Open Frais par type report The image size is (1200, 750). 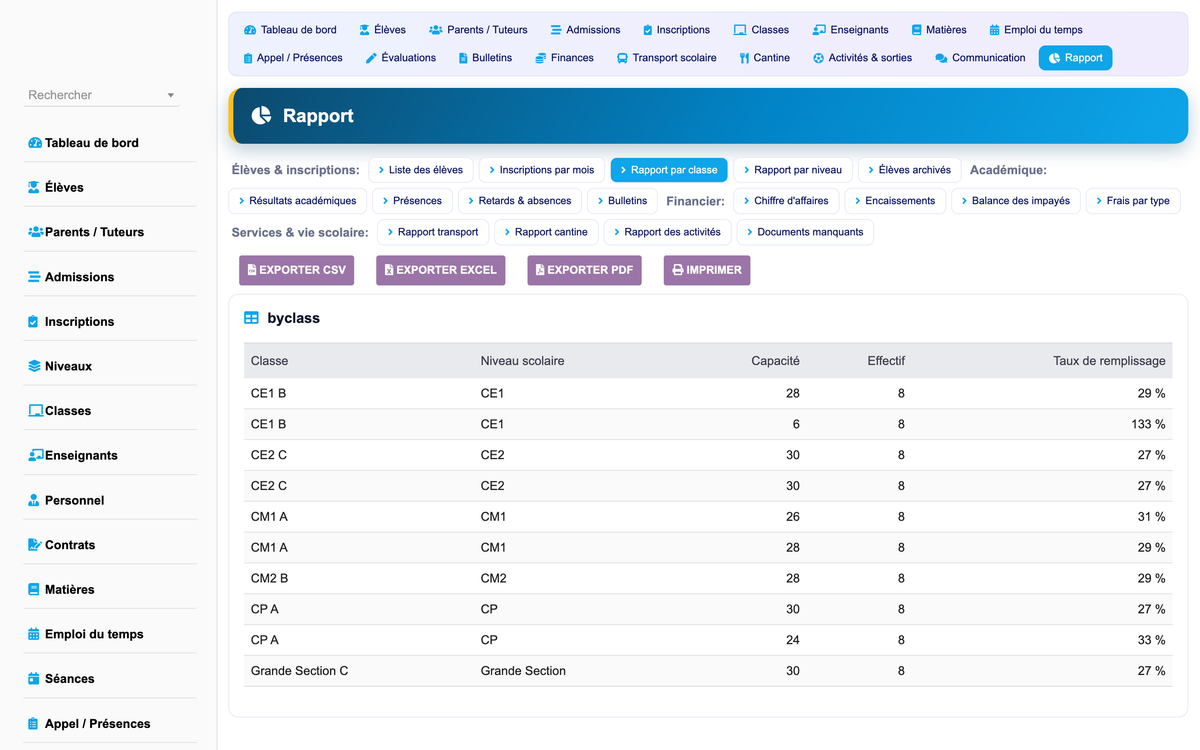tap(1133, 201)
